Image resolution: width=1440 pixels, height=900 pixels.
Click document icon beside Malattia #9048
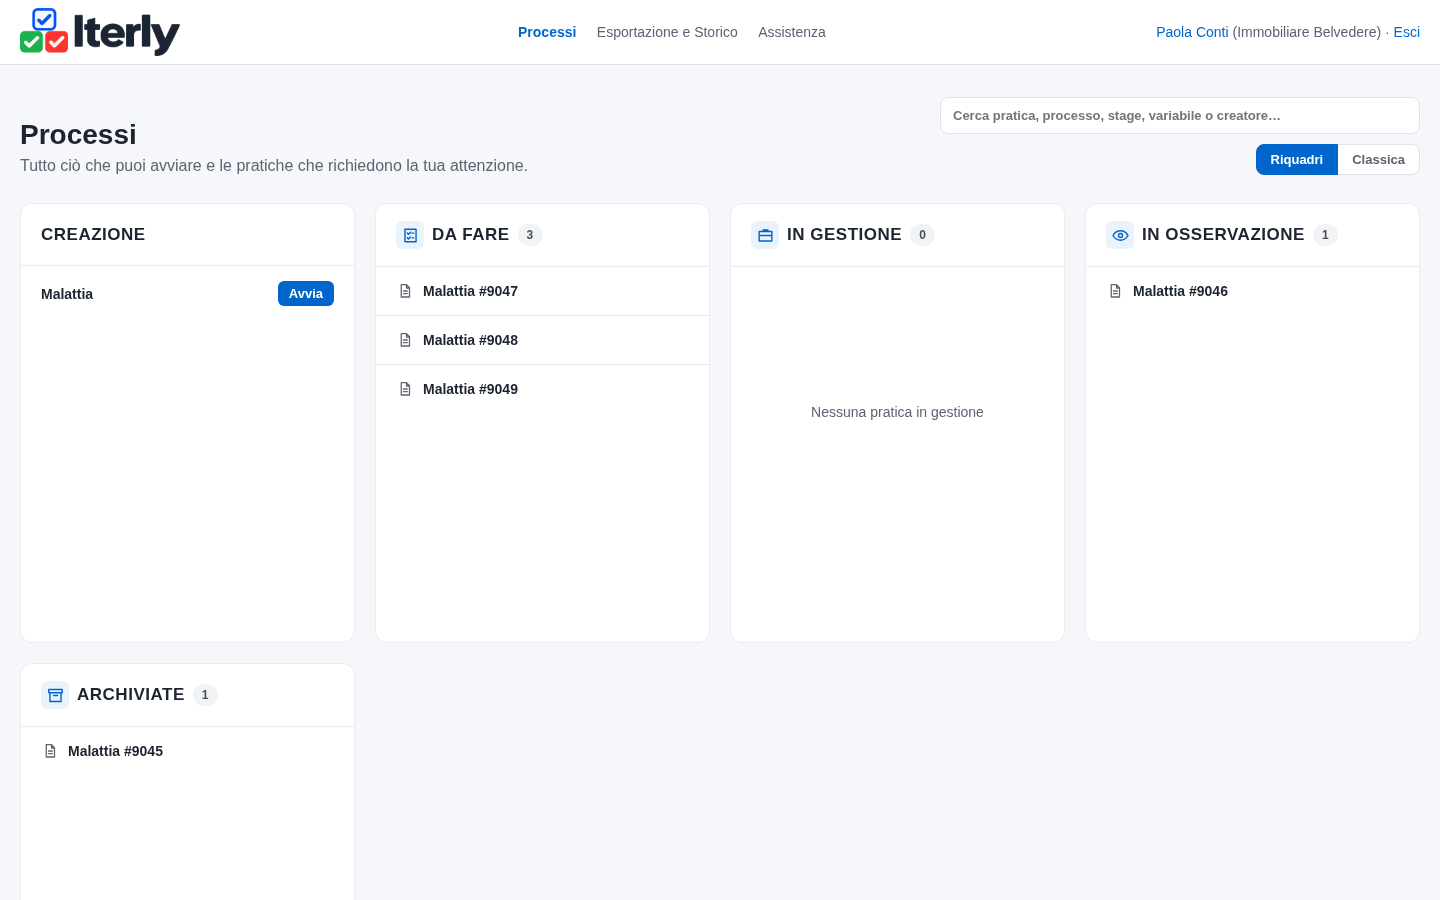coord(405,340)
